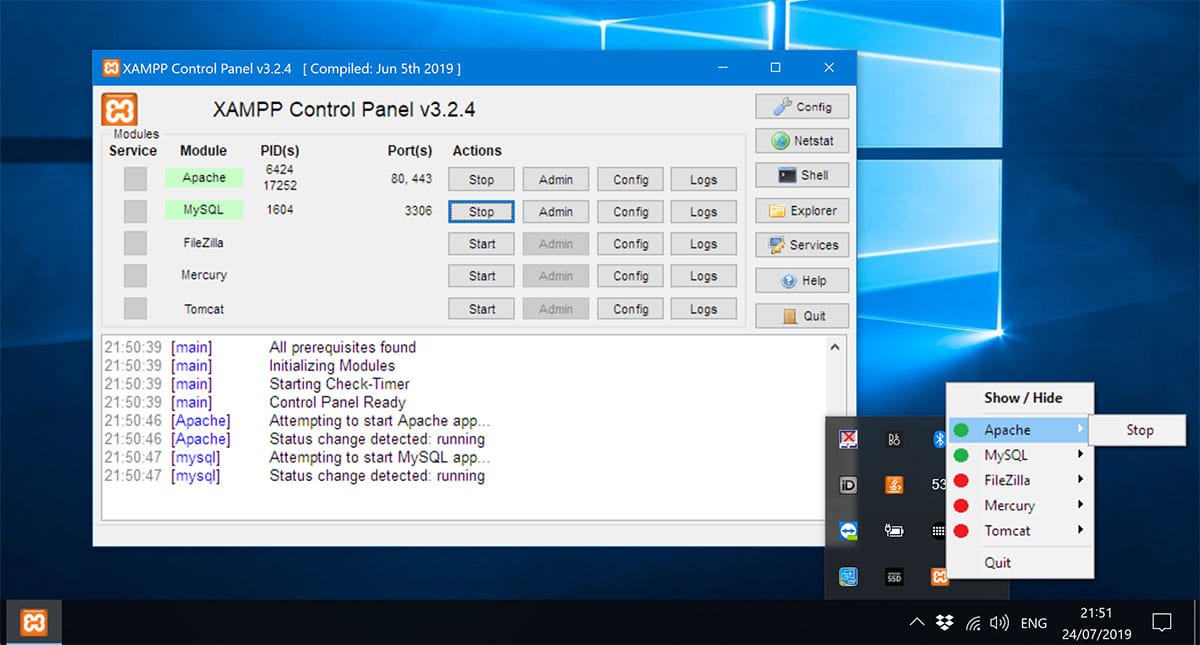View Logs for Mercury
Screen dimensions: 1200x645
coord(703,276)
